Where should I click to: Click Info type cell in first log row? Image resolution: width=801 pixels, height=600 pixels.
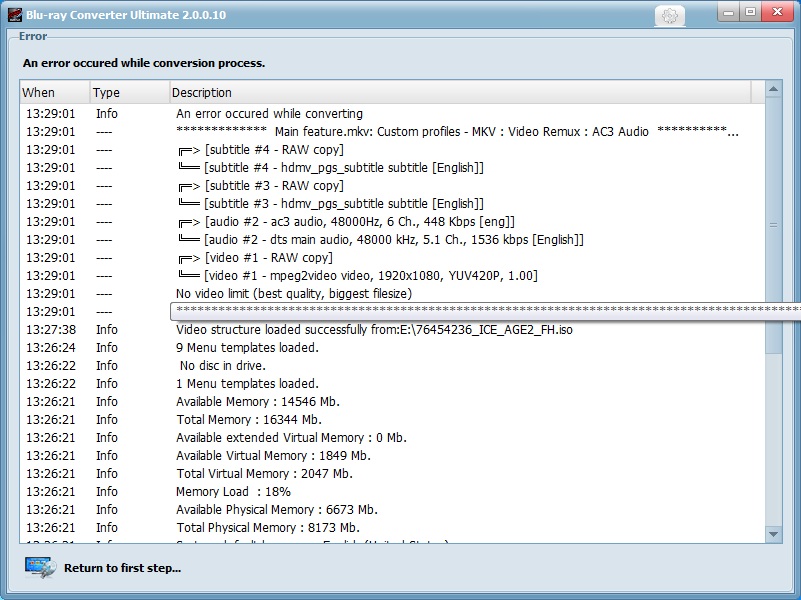click(x=107, y=113)
